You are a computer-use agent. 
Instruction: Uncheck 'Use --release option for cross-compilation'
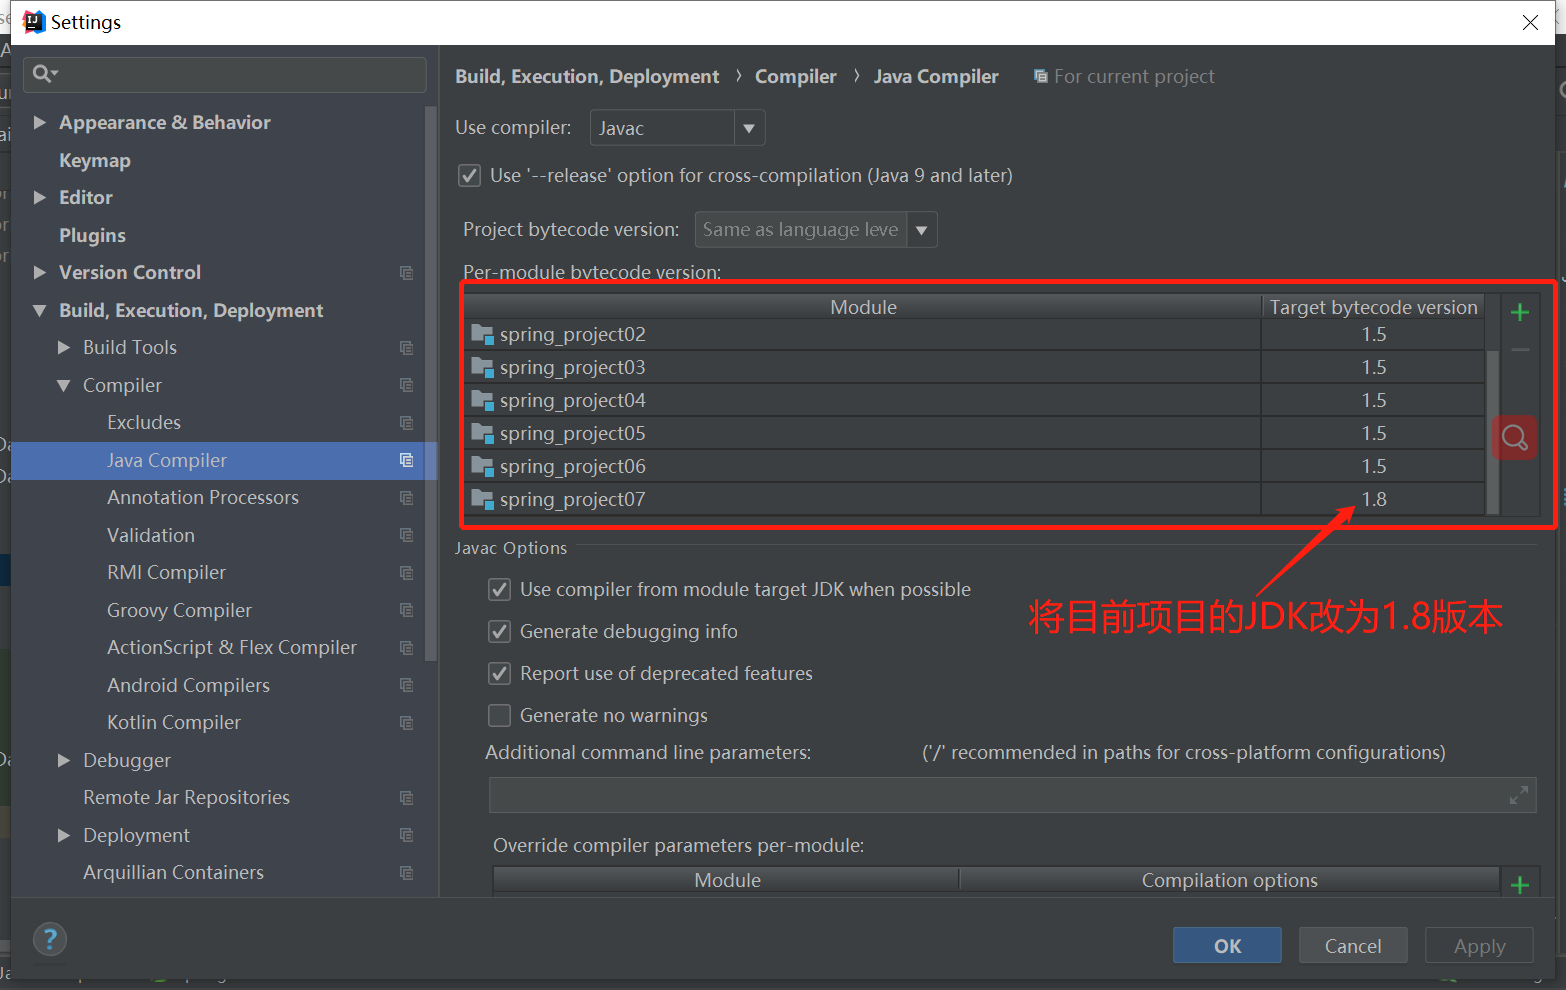click(x=469, y=175)
